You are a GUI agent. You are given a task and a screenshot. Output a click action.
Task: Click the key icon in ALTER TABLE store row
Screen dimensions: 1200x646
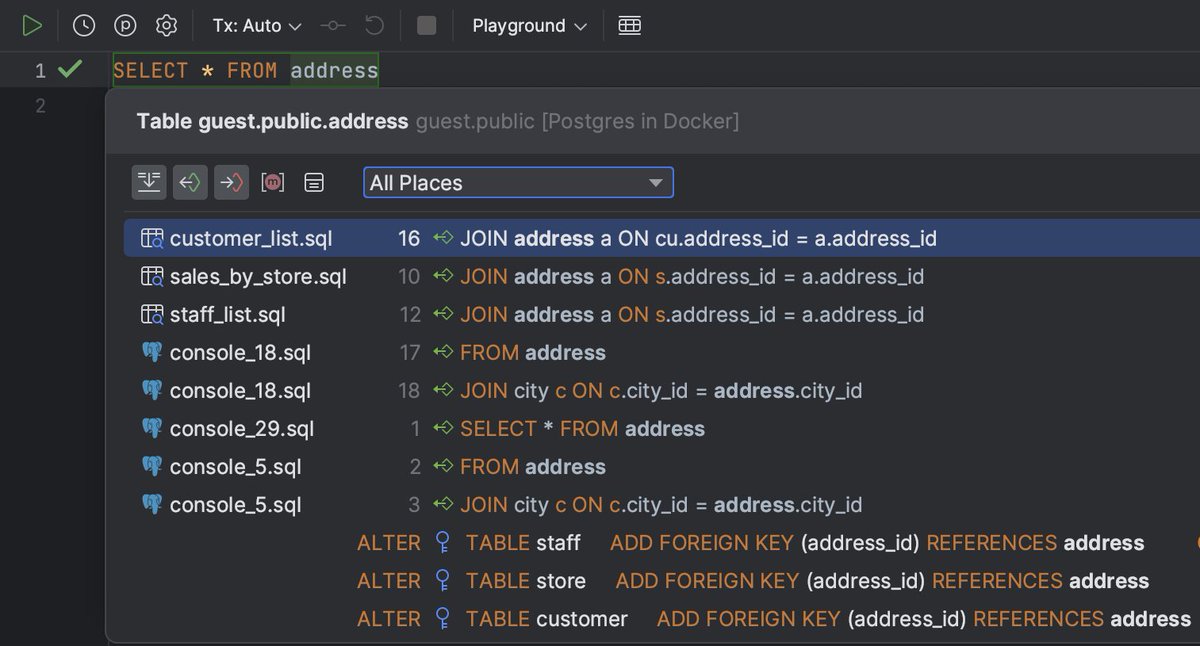(443, 581)
